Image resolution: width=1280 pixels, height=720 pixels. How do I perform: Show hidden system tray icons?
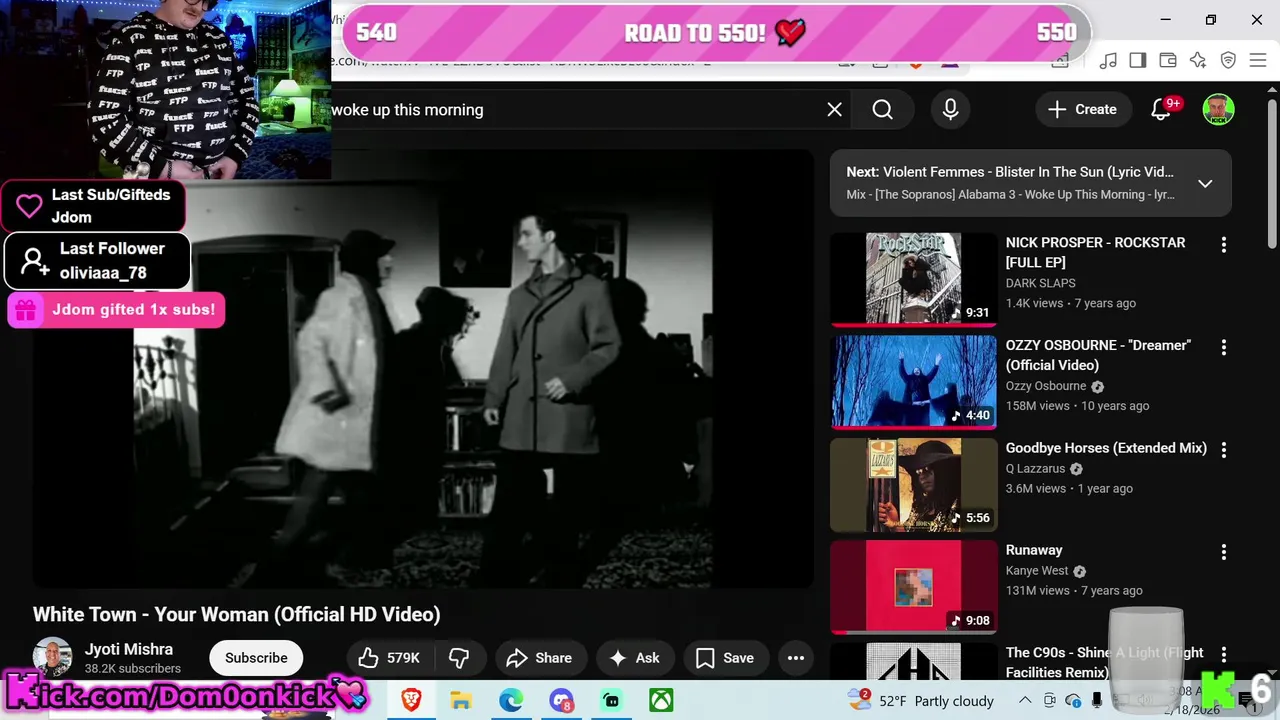(x=1025, y=700)
